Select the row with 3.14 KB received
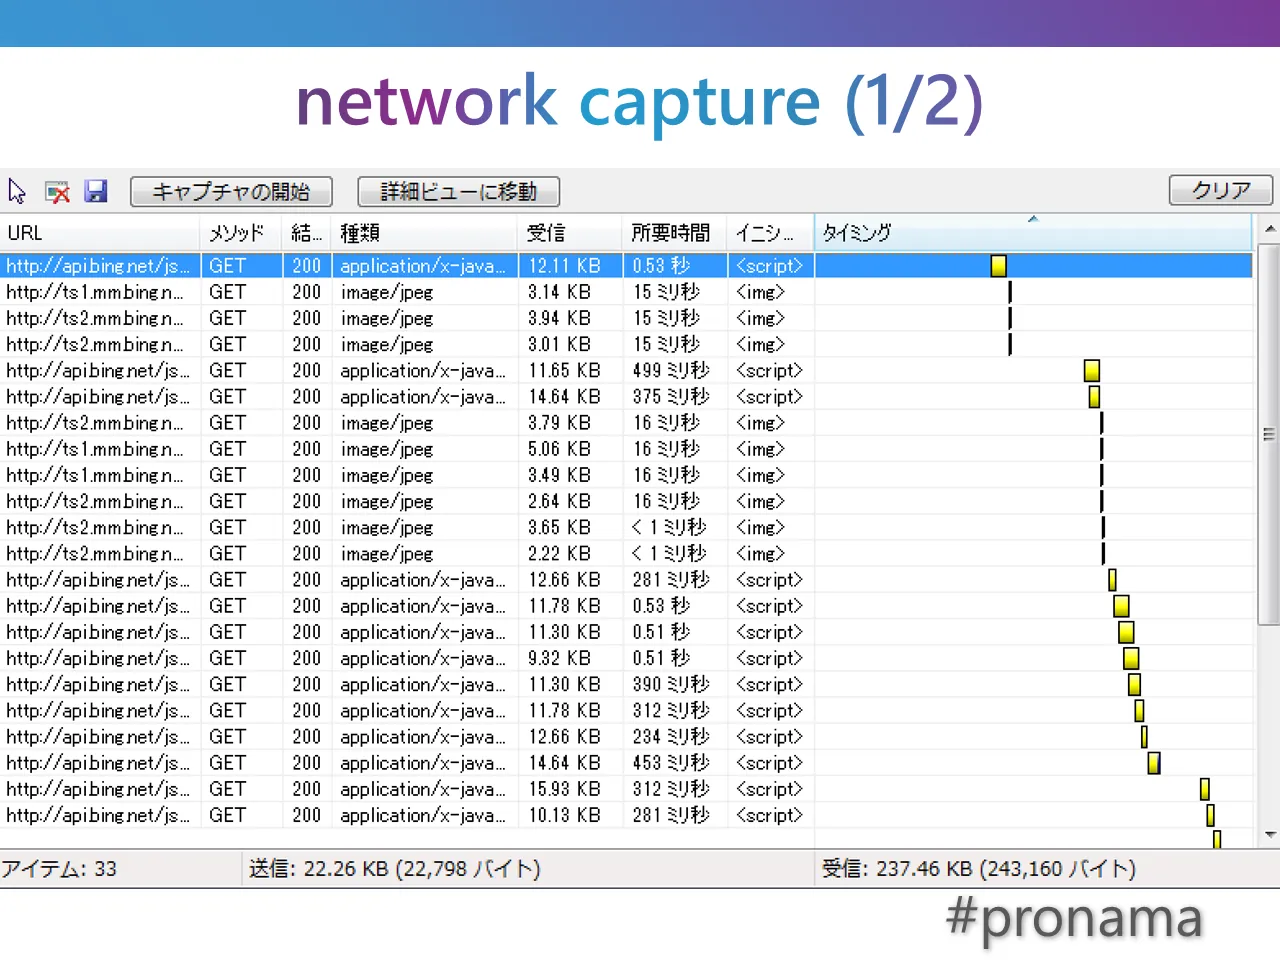The width and height of the screenshot is (1280, 960). [626, 292]
